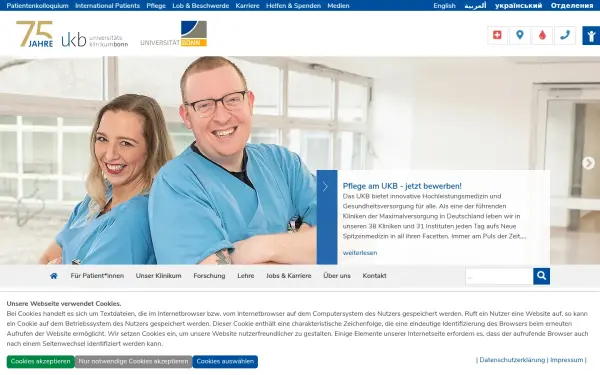The image size is (600, 375).
Task: Open Impressum link
Action: tap(566, 360)
